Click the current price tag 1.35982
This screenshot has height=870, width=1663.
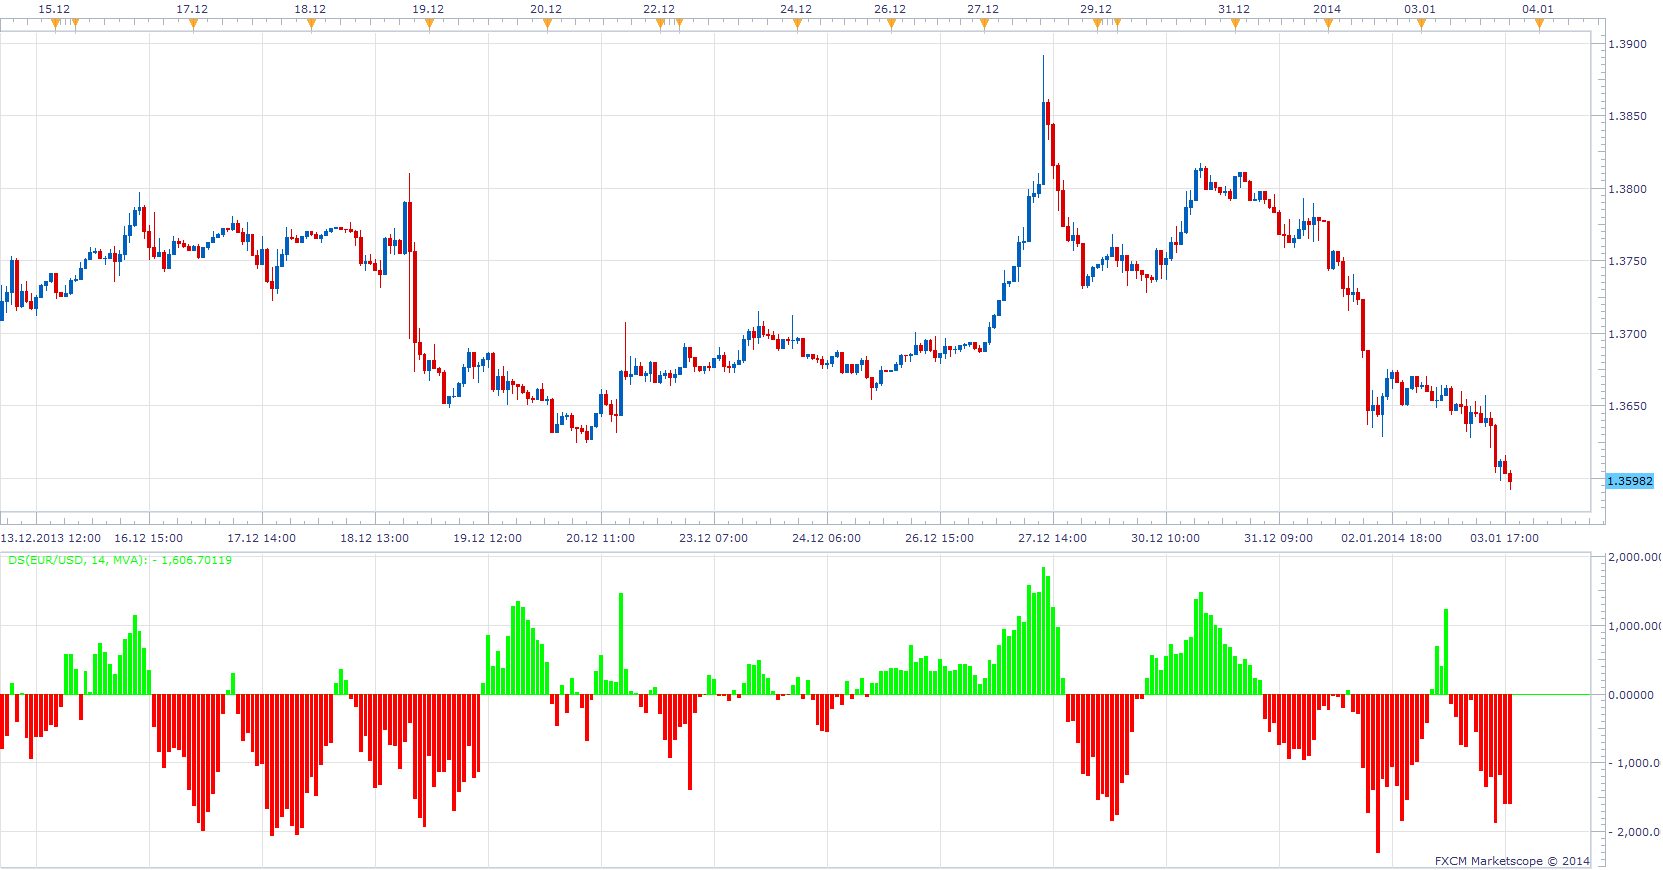click(x=1630, y=481)
